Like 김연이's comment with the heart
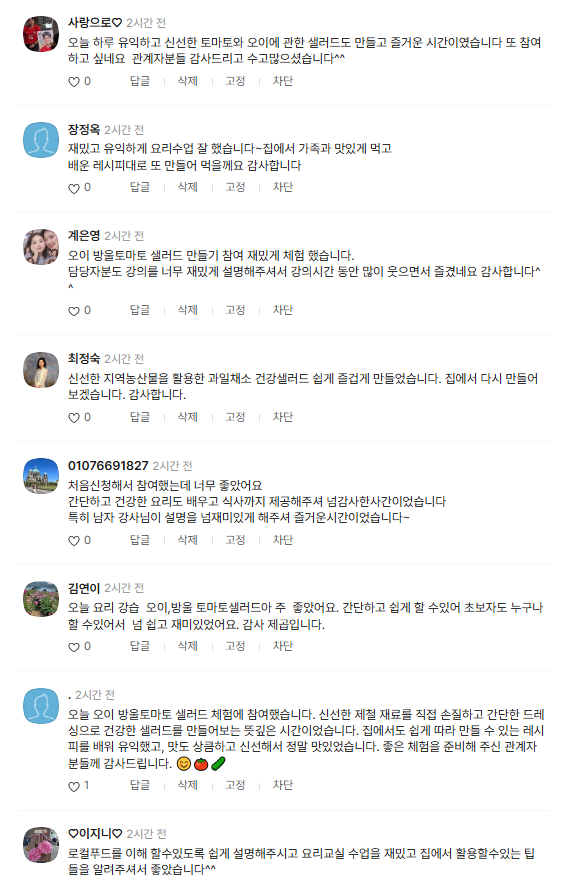The width and height of the screenshot is (563, 885). pos(74,647)
